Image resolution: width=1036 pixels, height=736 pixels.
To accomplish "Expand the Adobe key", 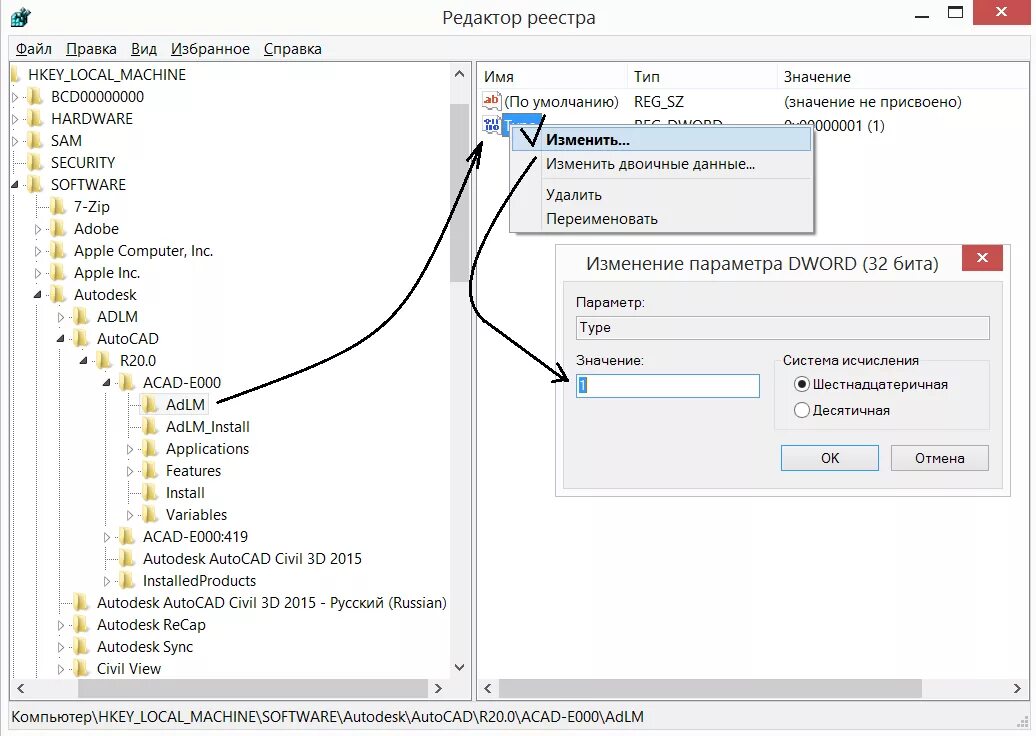I will (38, 229).
